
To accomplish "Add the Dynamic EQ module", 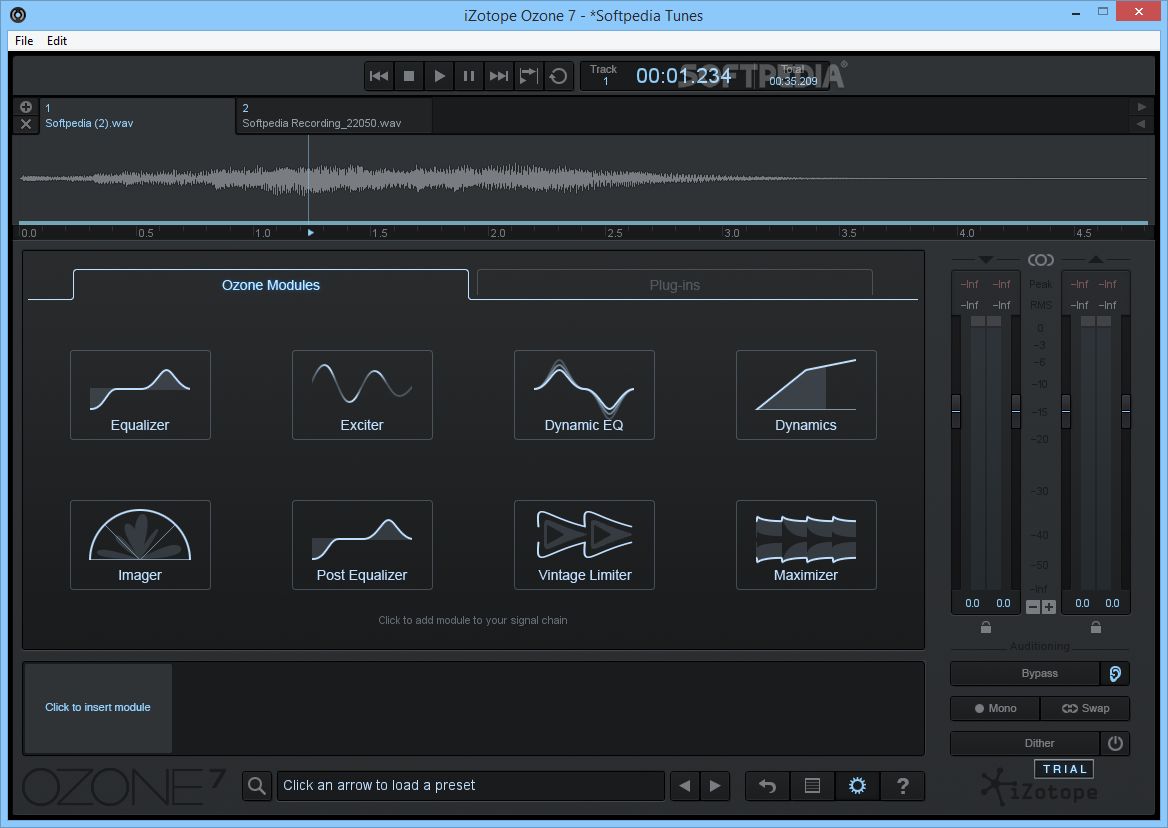I will click(584, 395).
